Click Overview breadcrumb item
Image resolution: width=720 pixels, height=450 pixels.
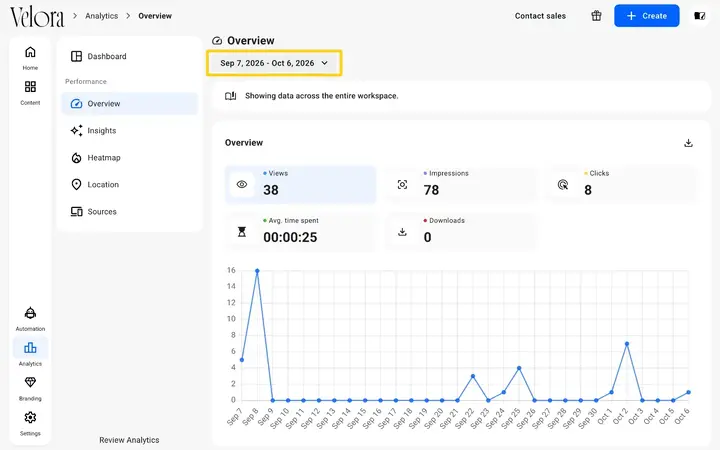coord(155,16)
